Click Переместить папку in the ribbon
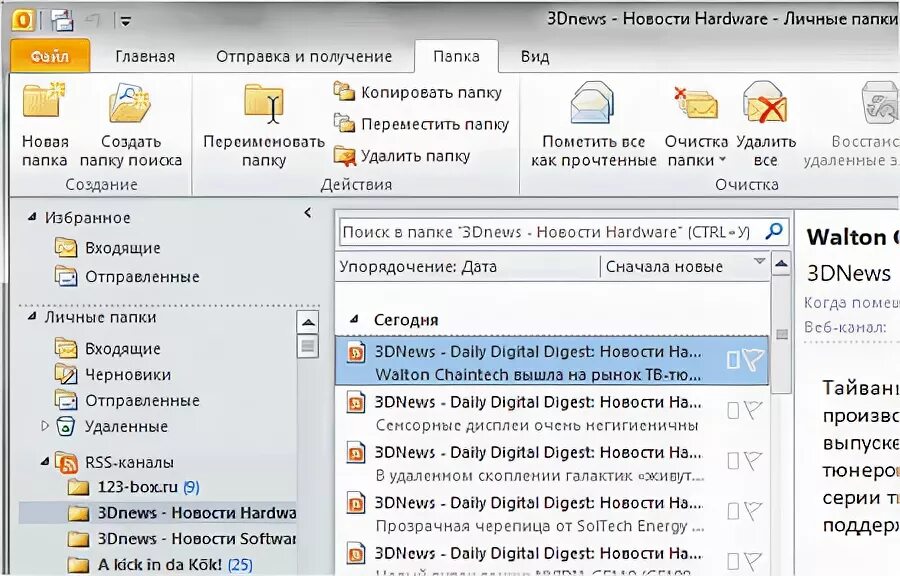 422,124
